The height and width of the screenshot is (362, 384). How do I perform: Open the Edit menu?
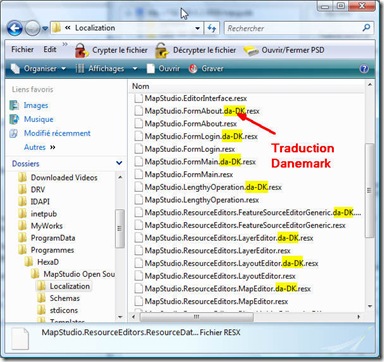coord(50,49)
